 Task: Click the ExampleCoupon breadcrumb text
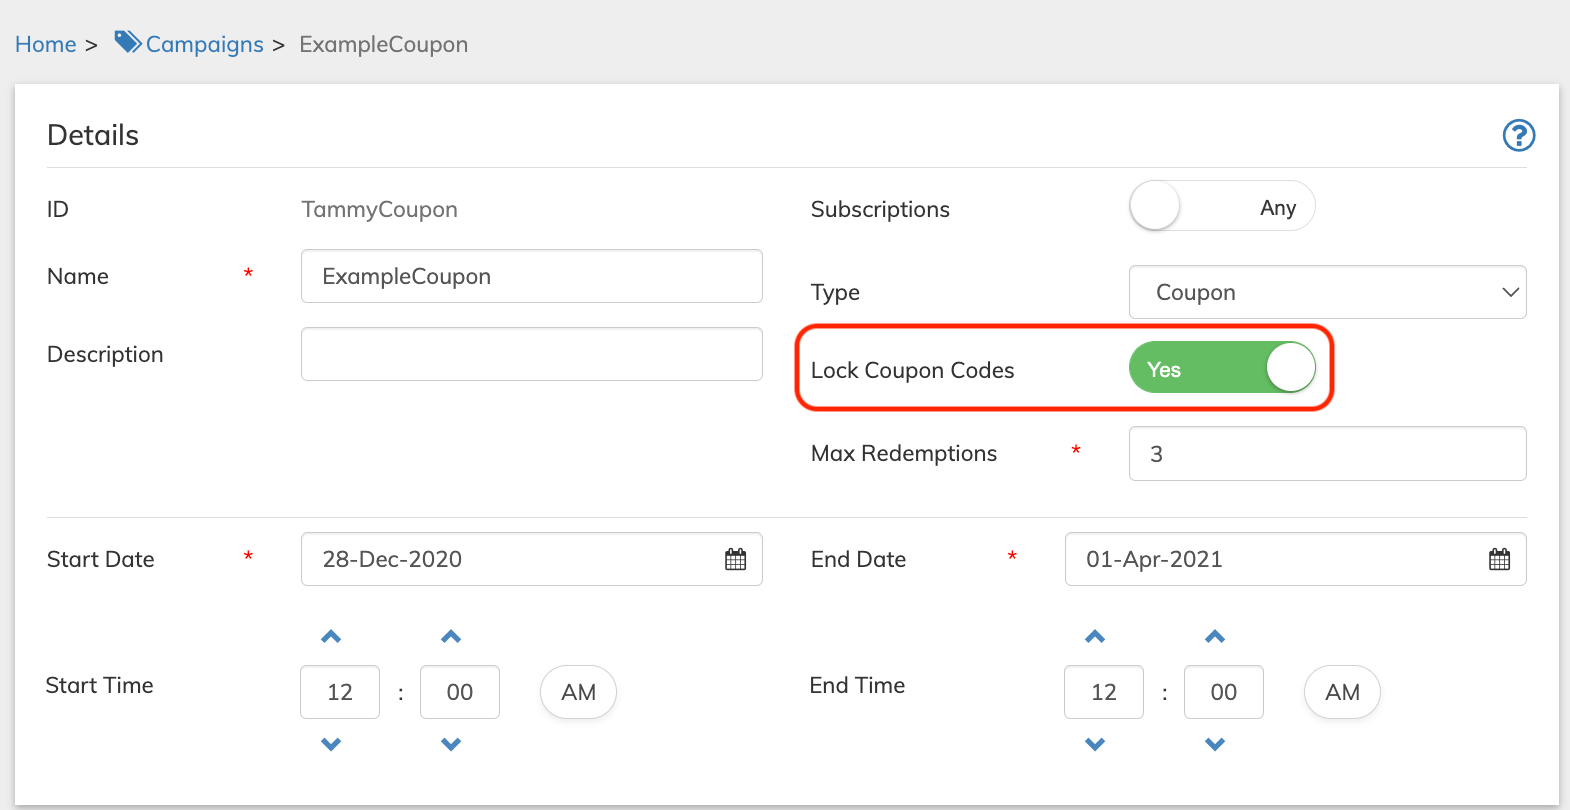[x=384, y=44]
